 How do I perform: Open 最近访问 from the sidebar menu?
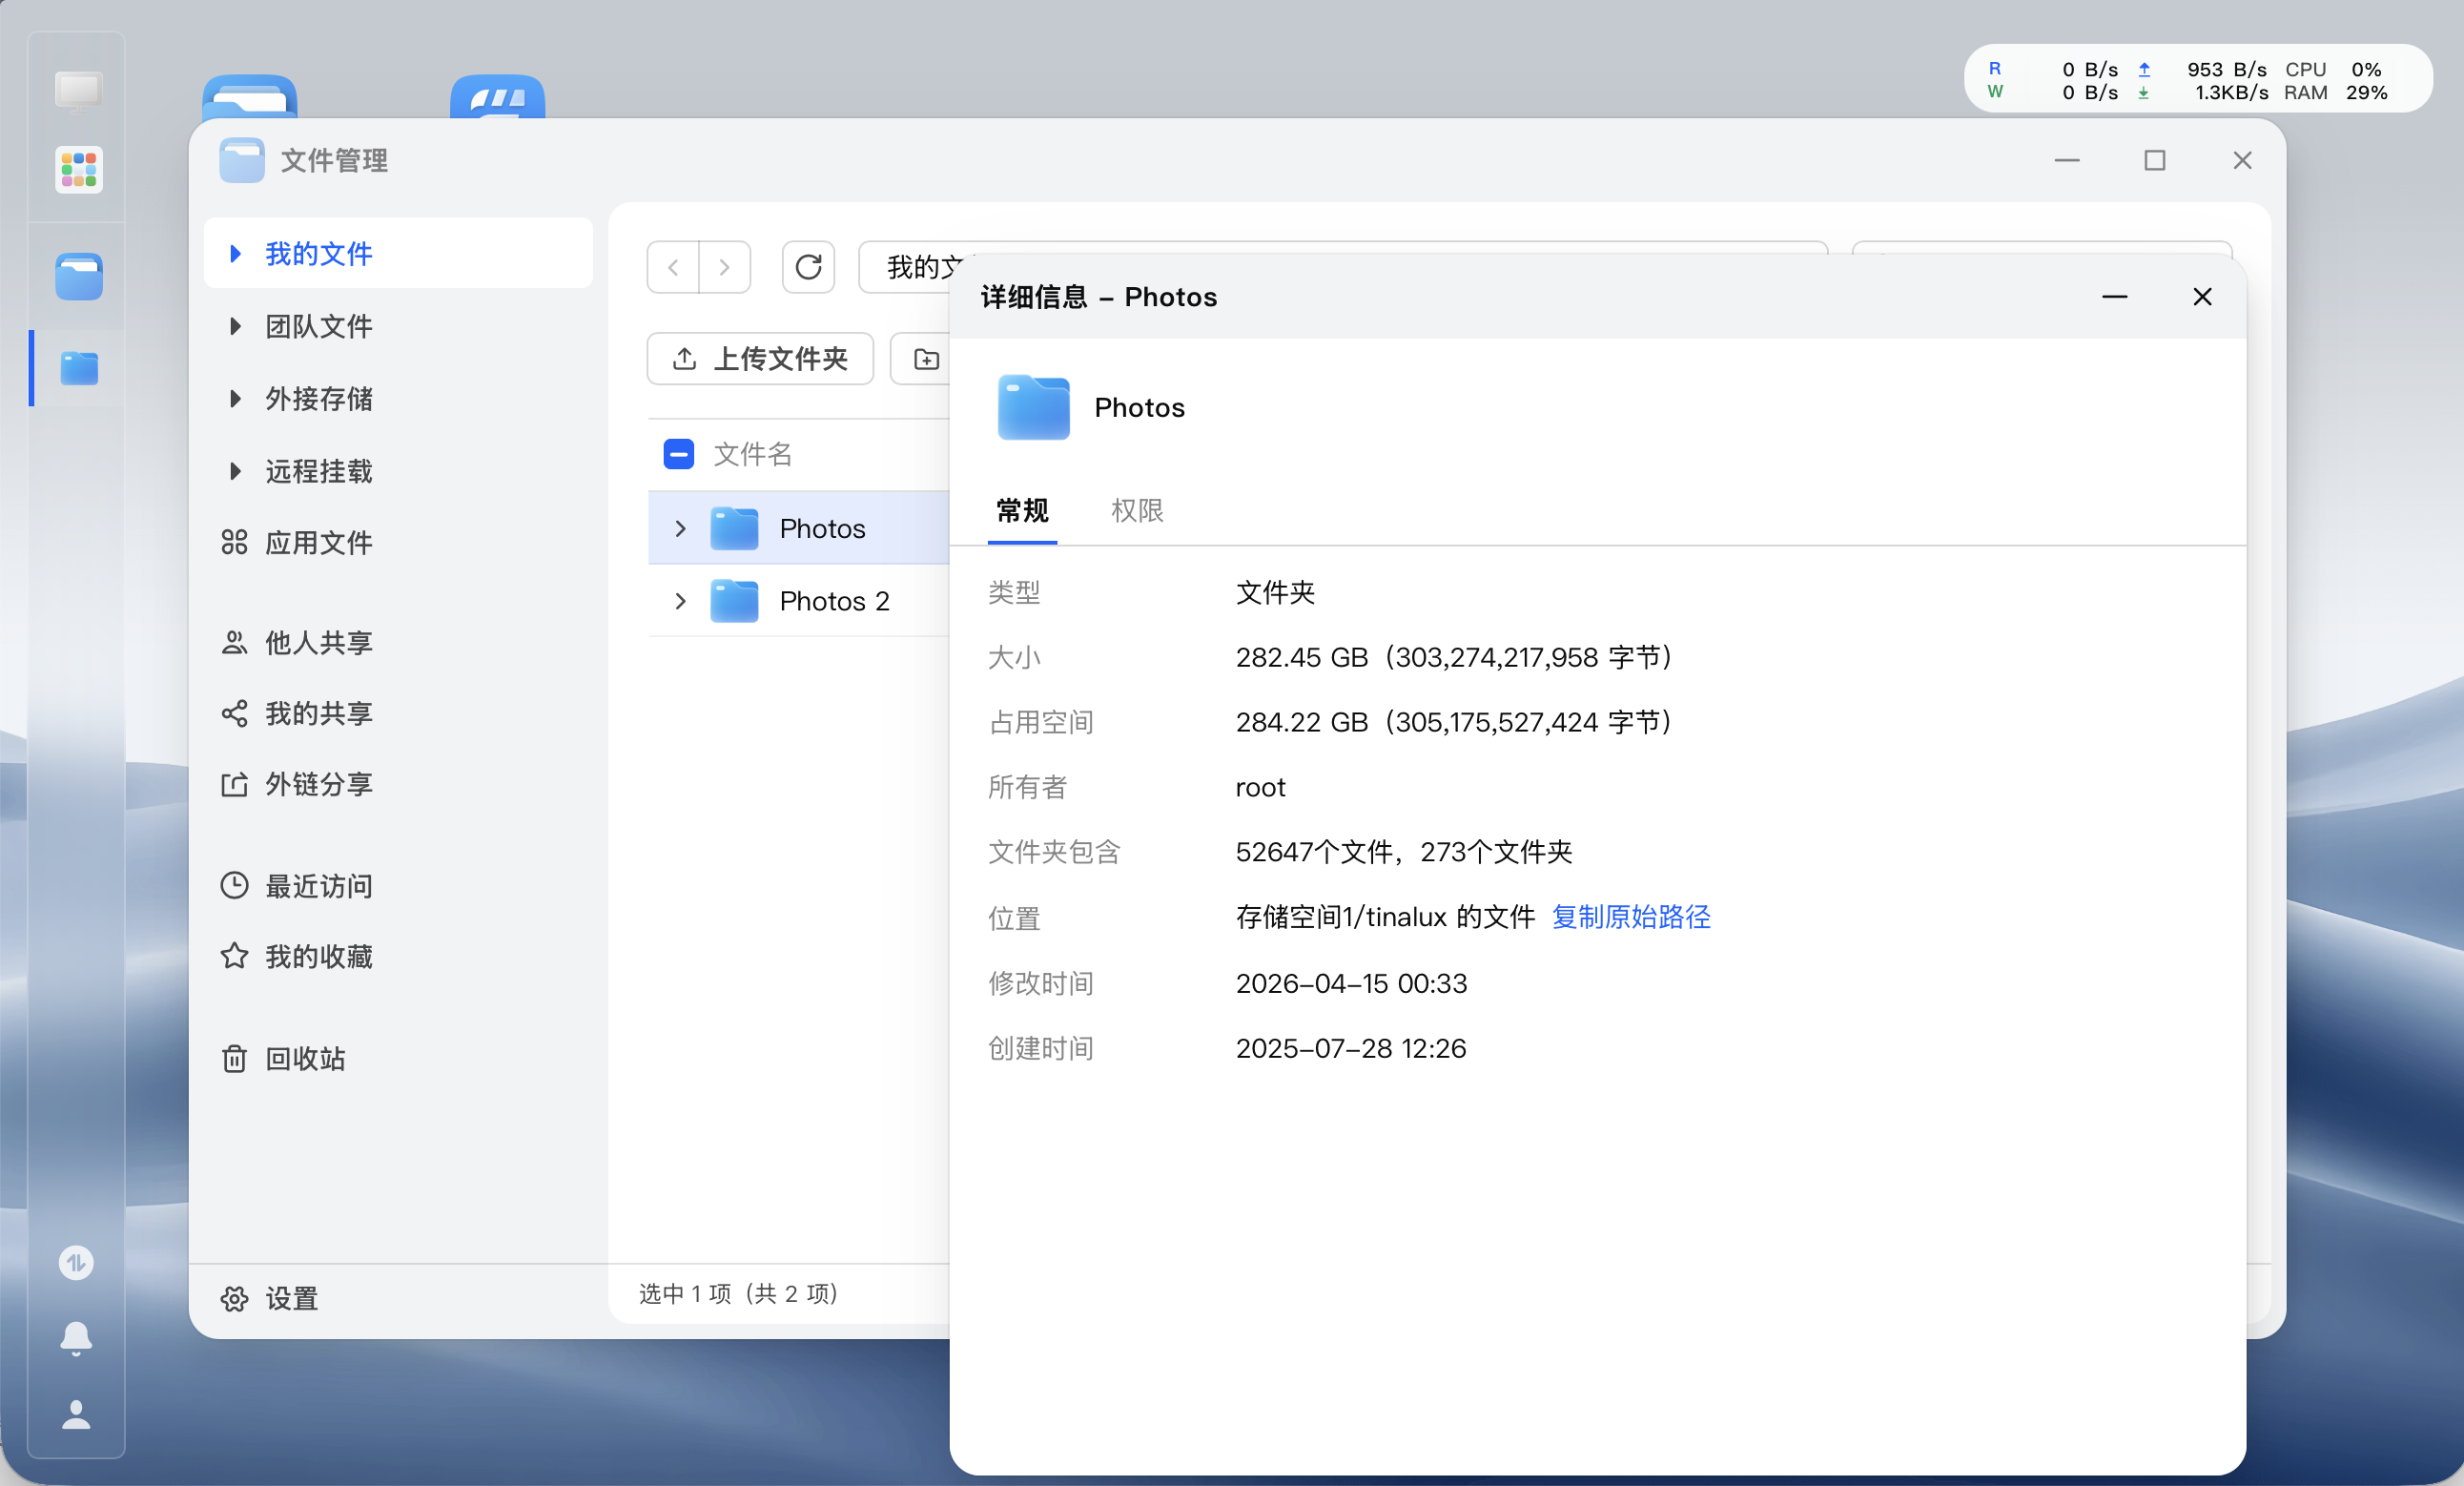318,886
